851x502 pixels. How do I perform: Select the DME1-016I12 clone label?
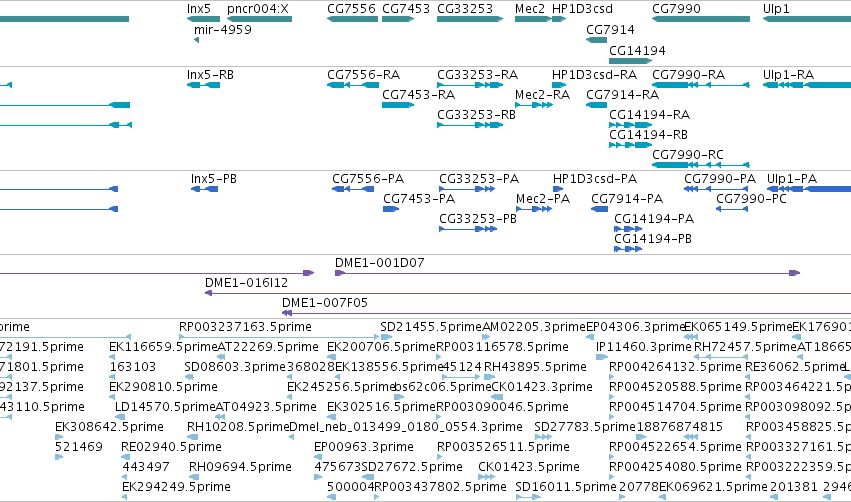(246, 283)
